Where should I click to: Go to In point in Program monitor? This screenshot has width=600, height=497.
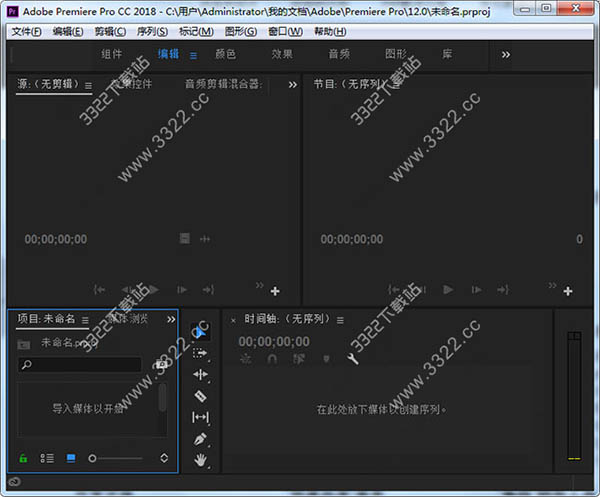pos(394,290)
